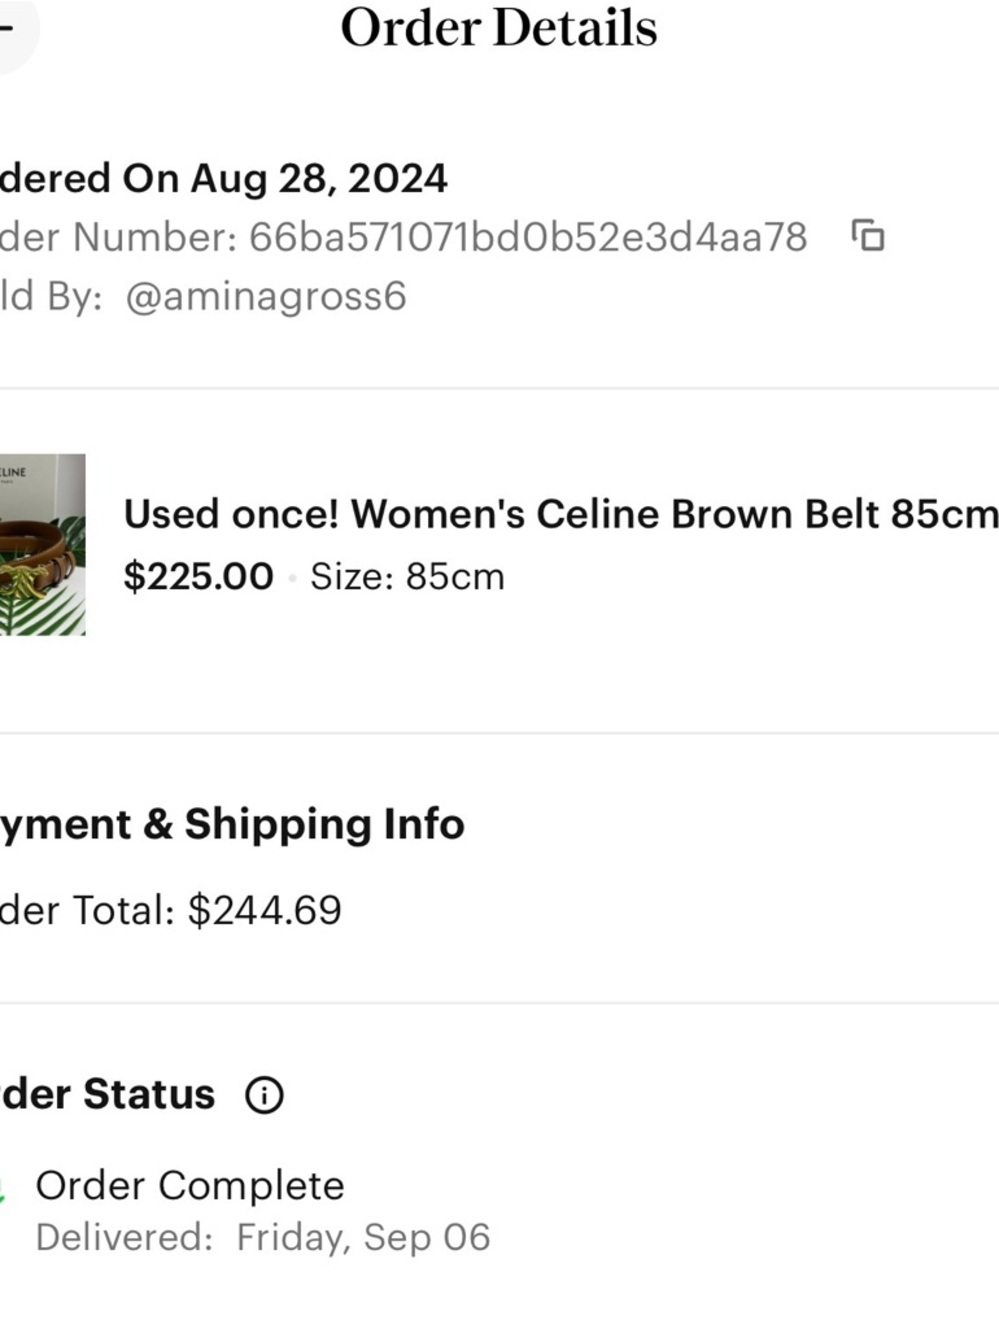The height and width of the screenshot is (1333, 999).
Task: Tap the Order Details page title
Action: click(498, 28)
